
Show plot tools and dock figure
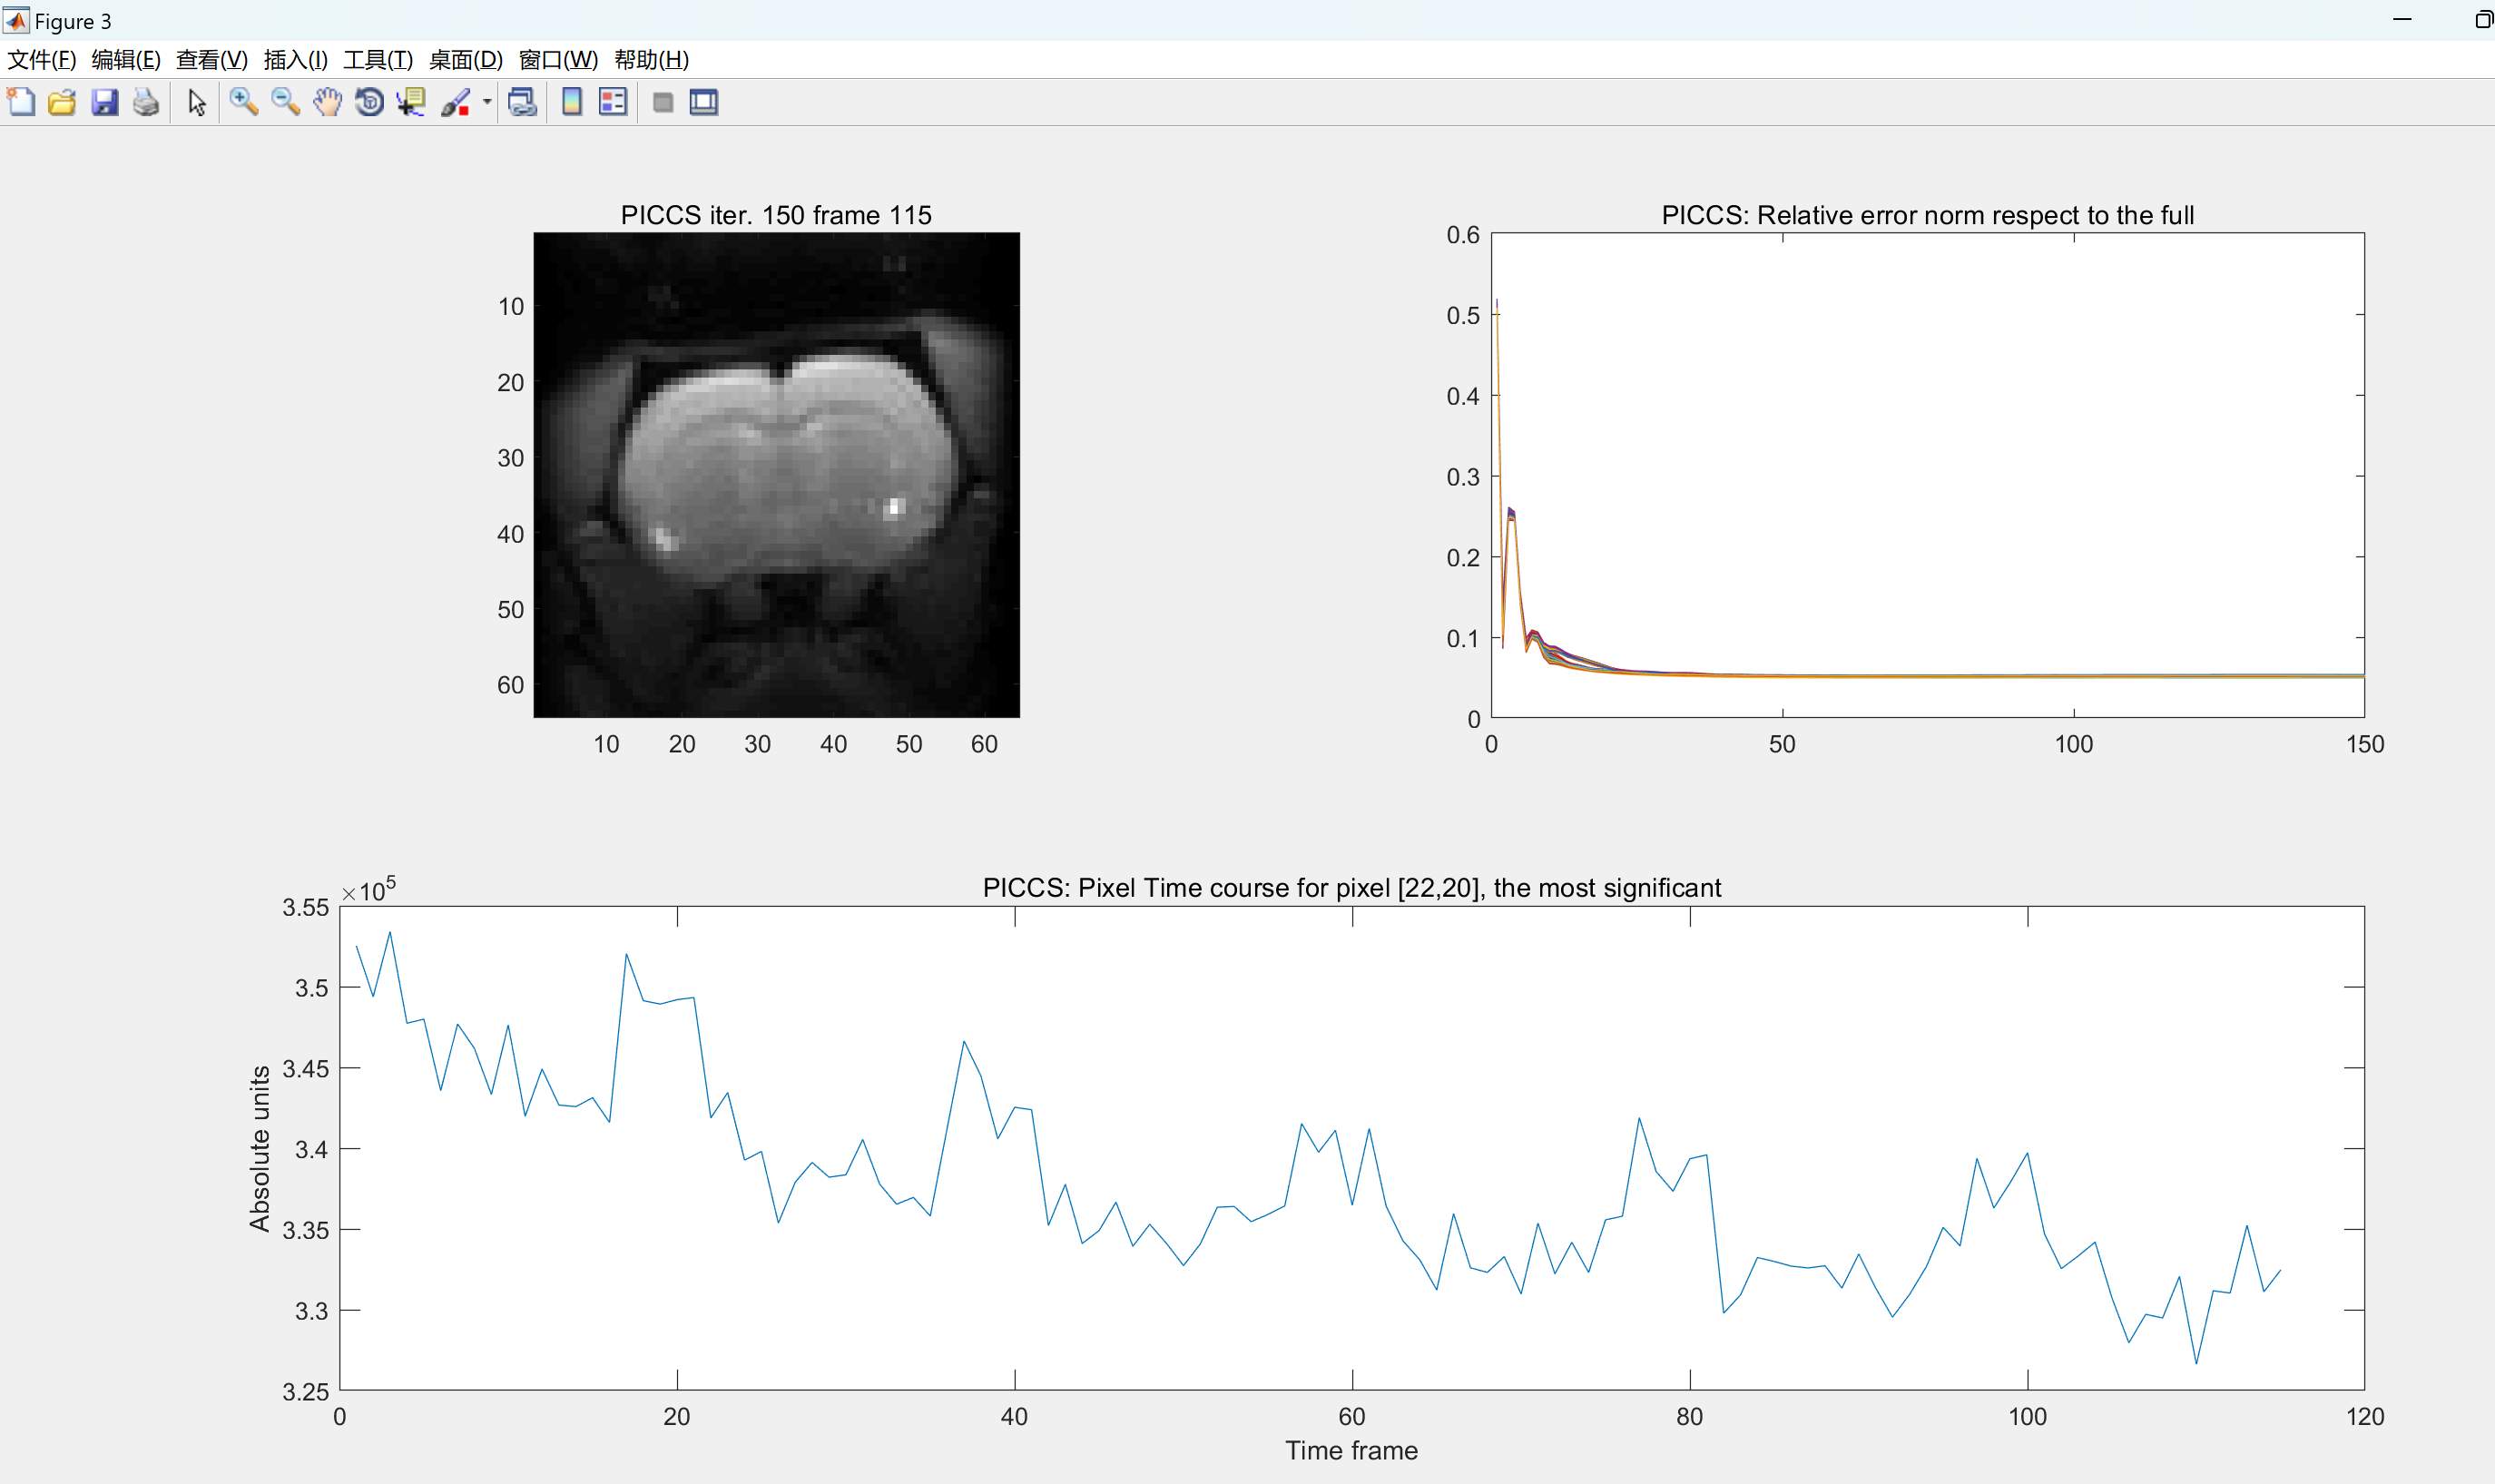[x=704, y=102]
